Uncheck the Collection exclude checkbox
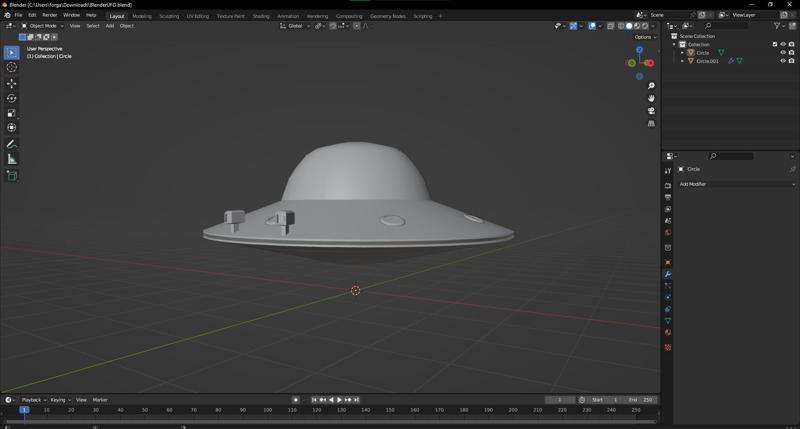This screenshot has height=429, width=800. (775, 44)
